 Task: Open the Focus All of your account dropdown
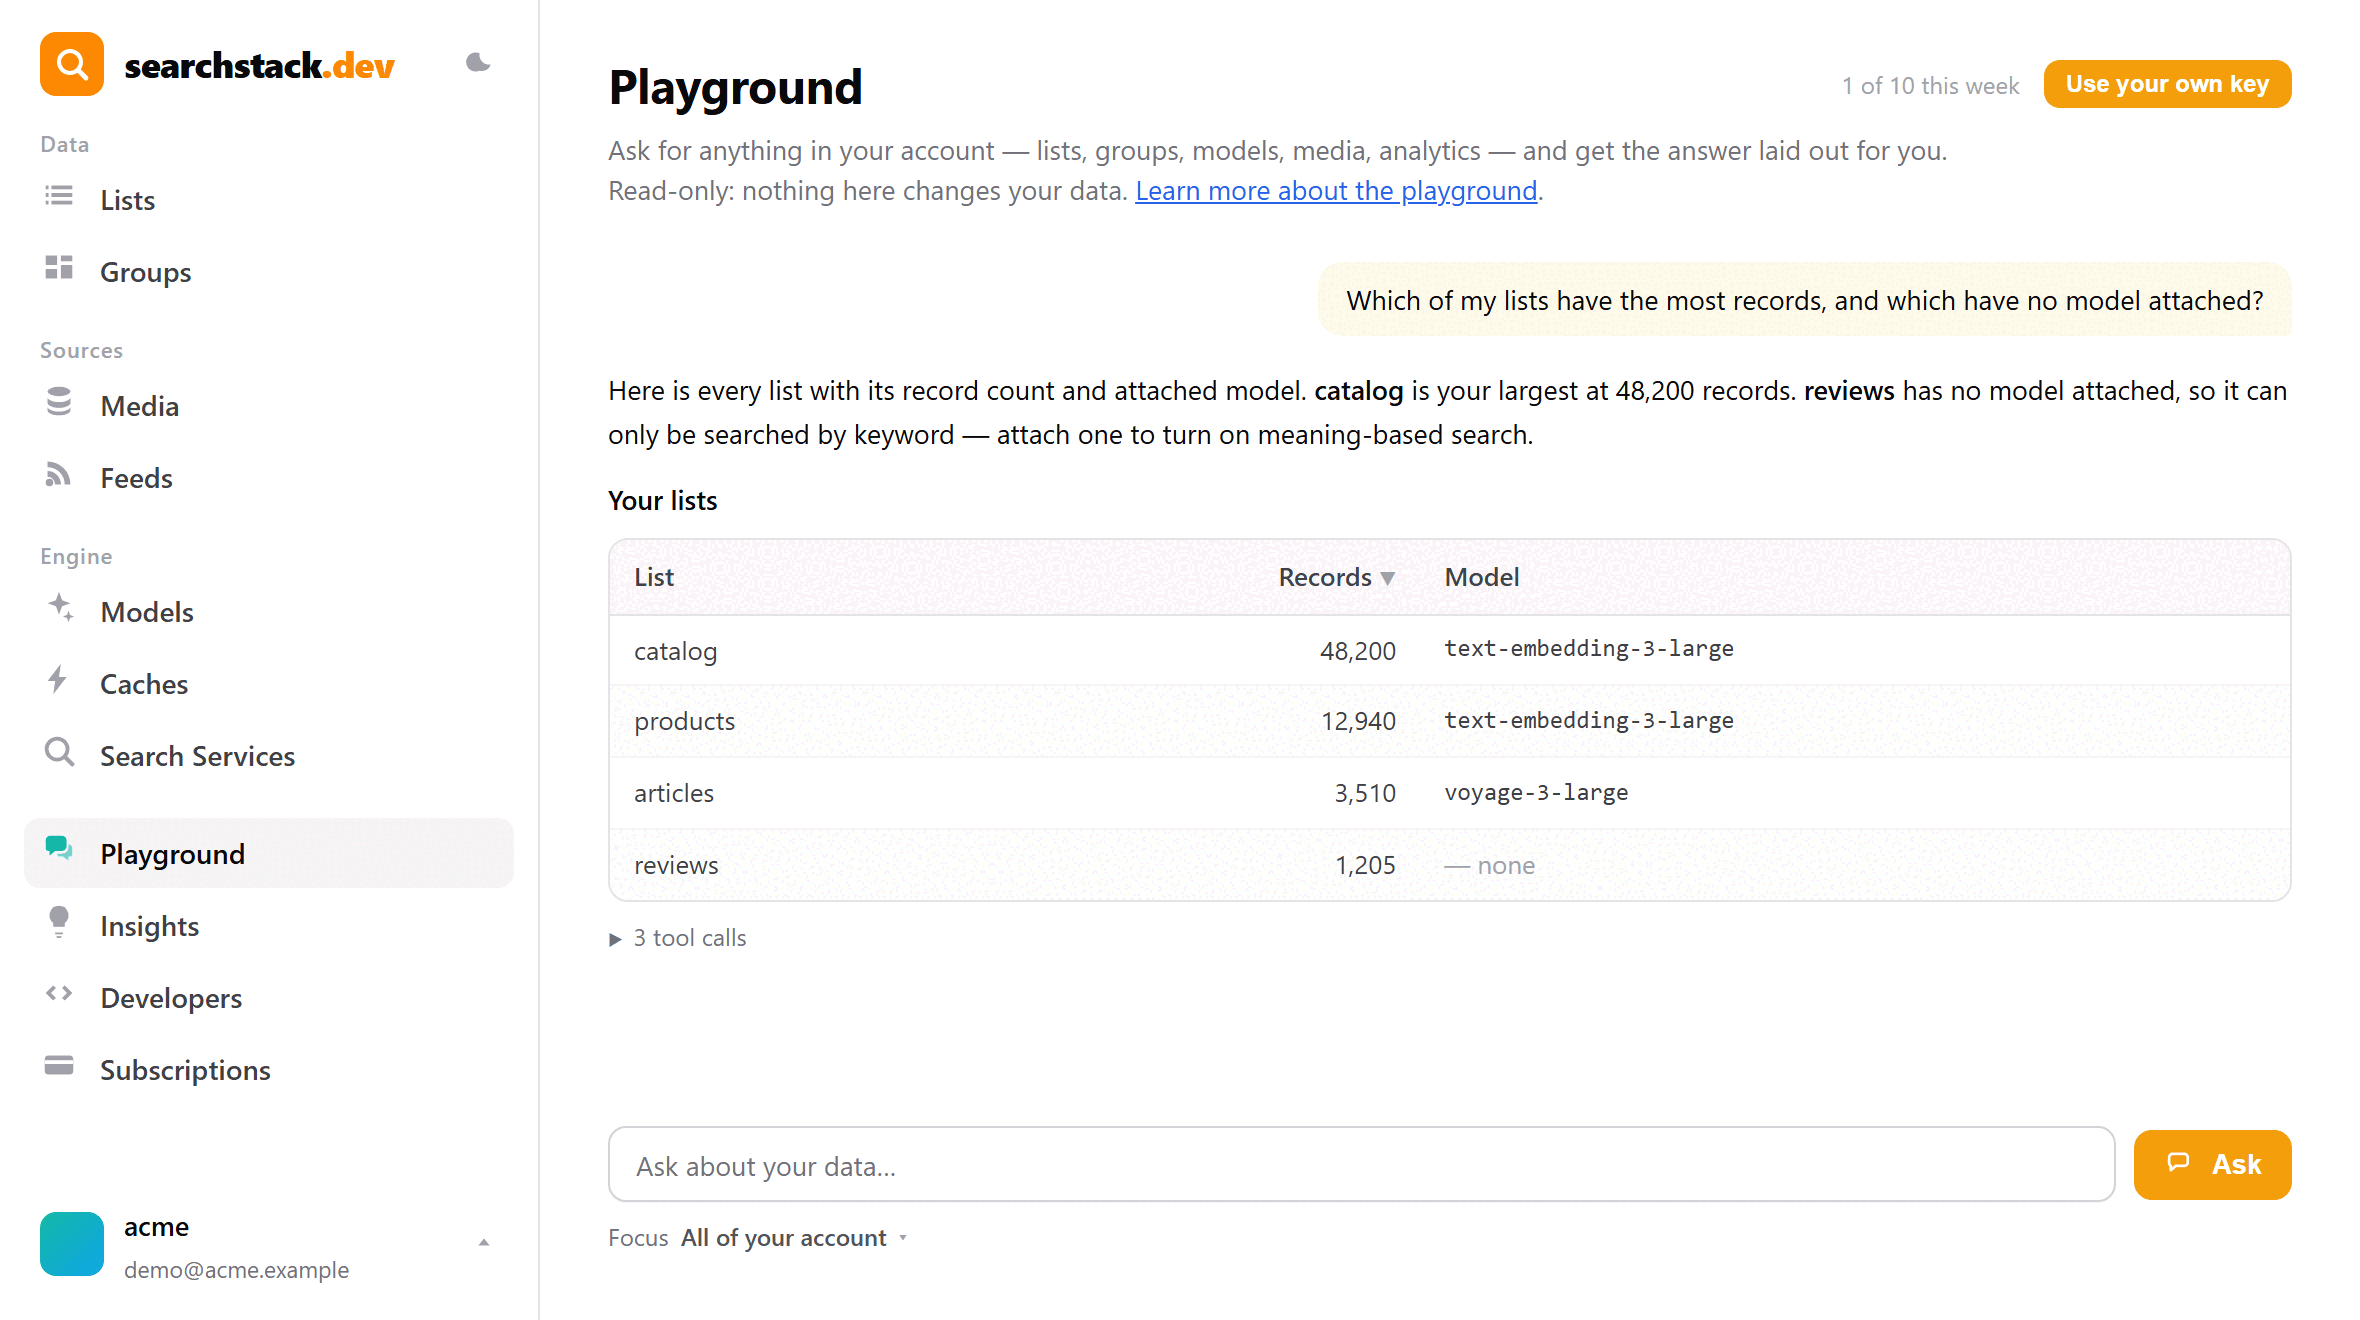point(794,1238)
